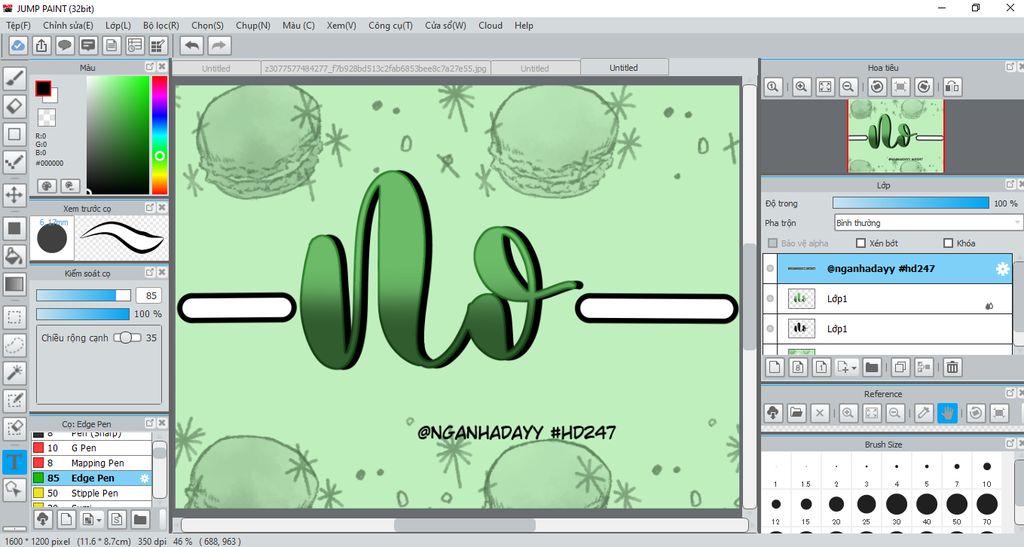Click the canvas horizontal scrollbar
The width and height of the screenshot is (1024, 547).
[464, 525]
